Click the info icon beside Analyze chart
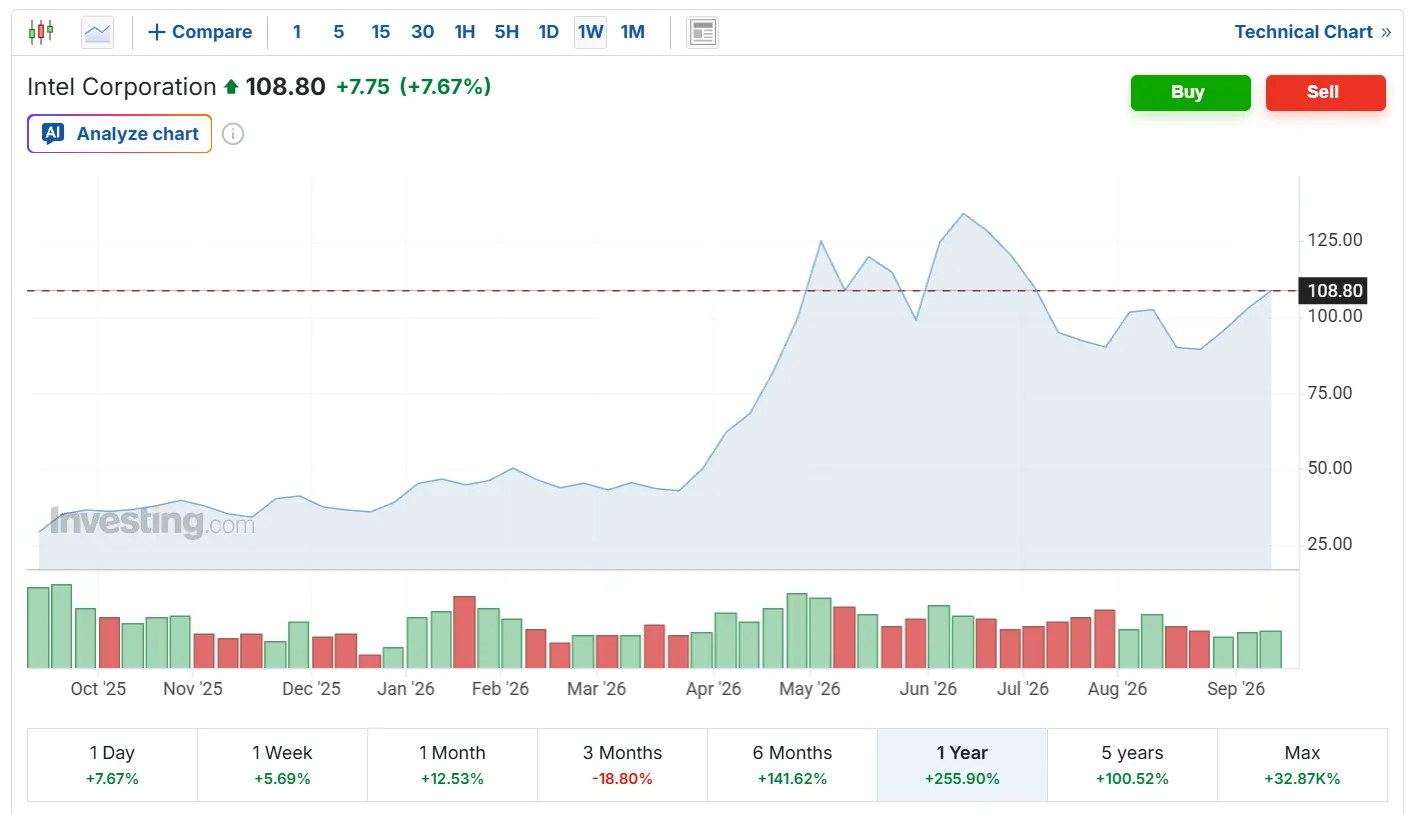Image resolution: width=1410 pixels, height=814 pixels. [233, 134]
